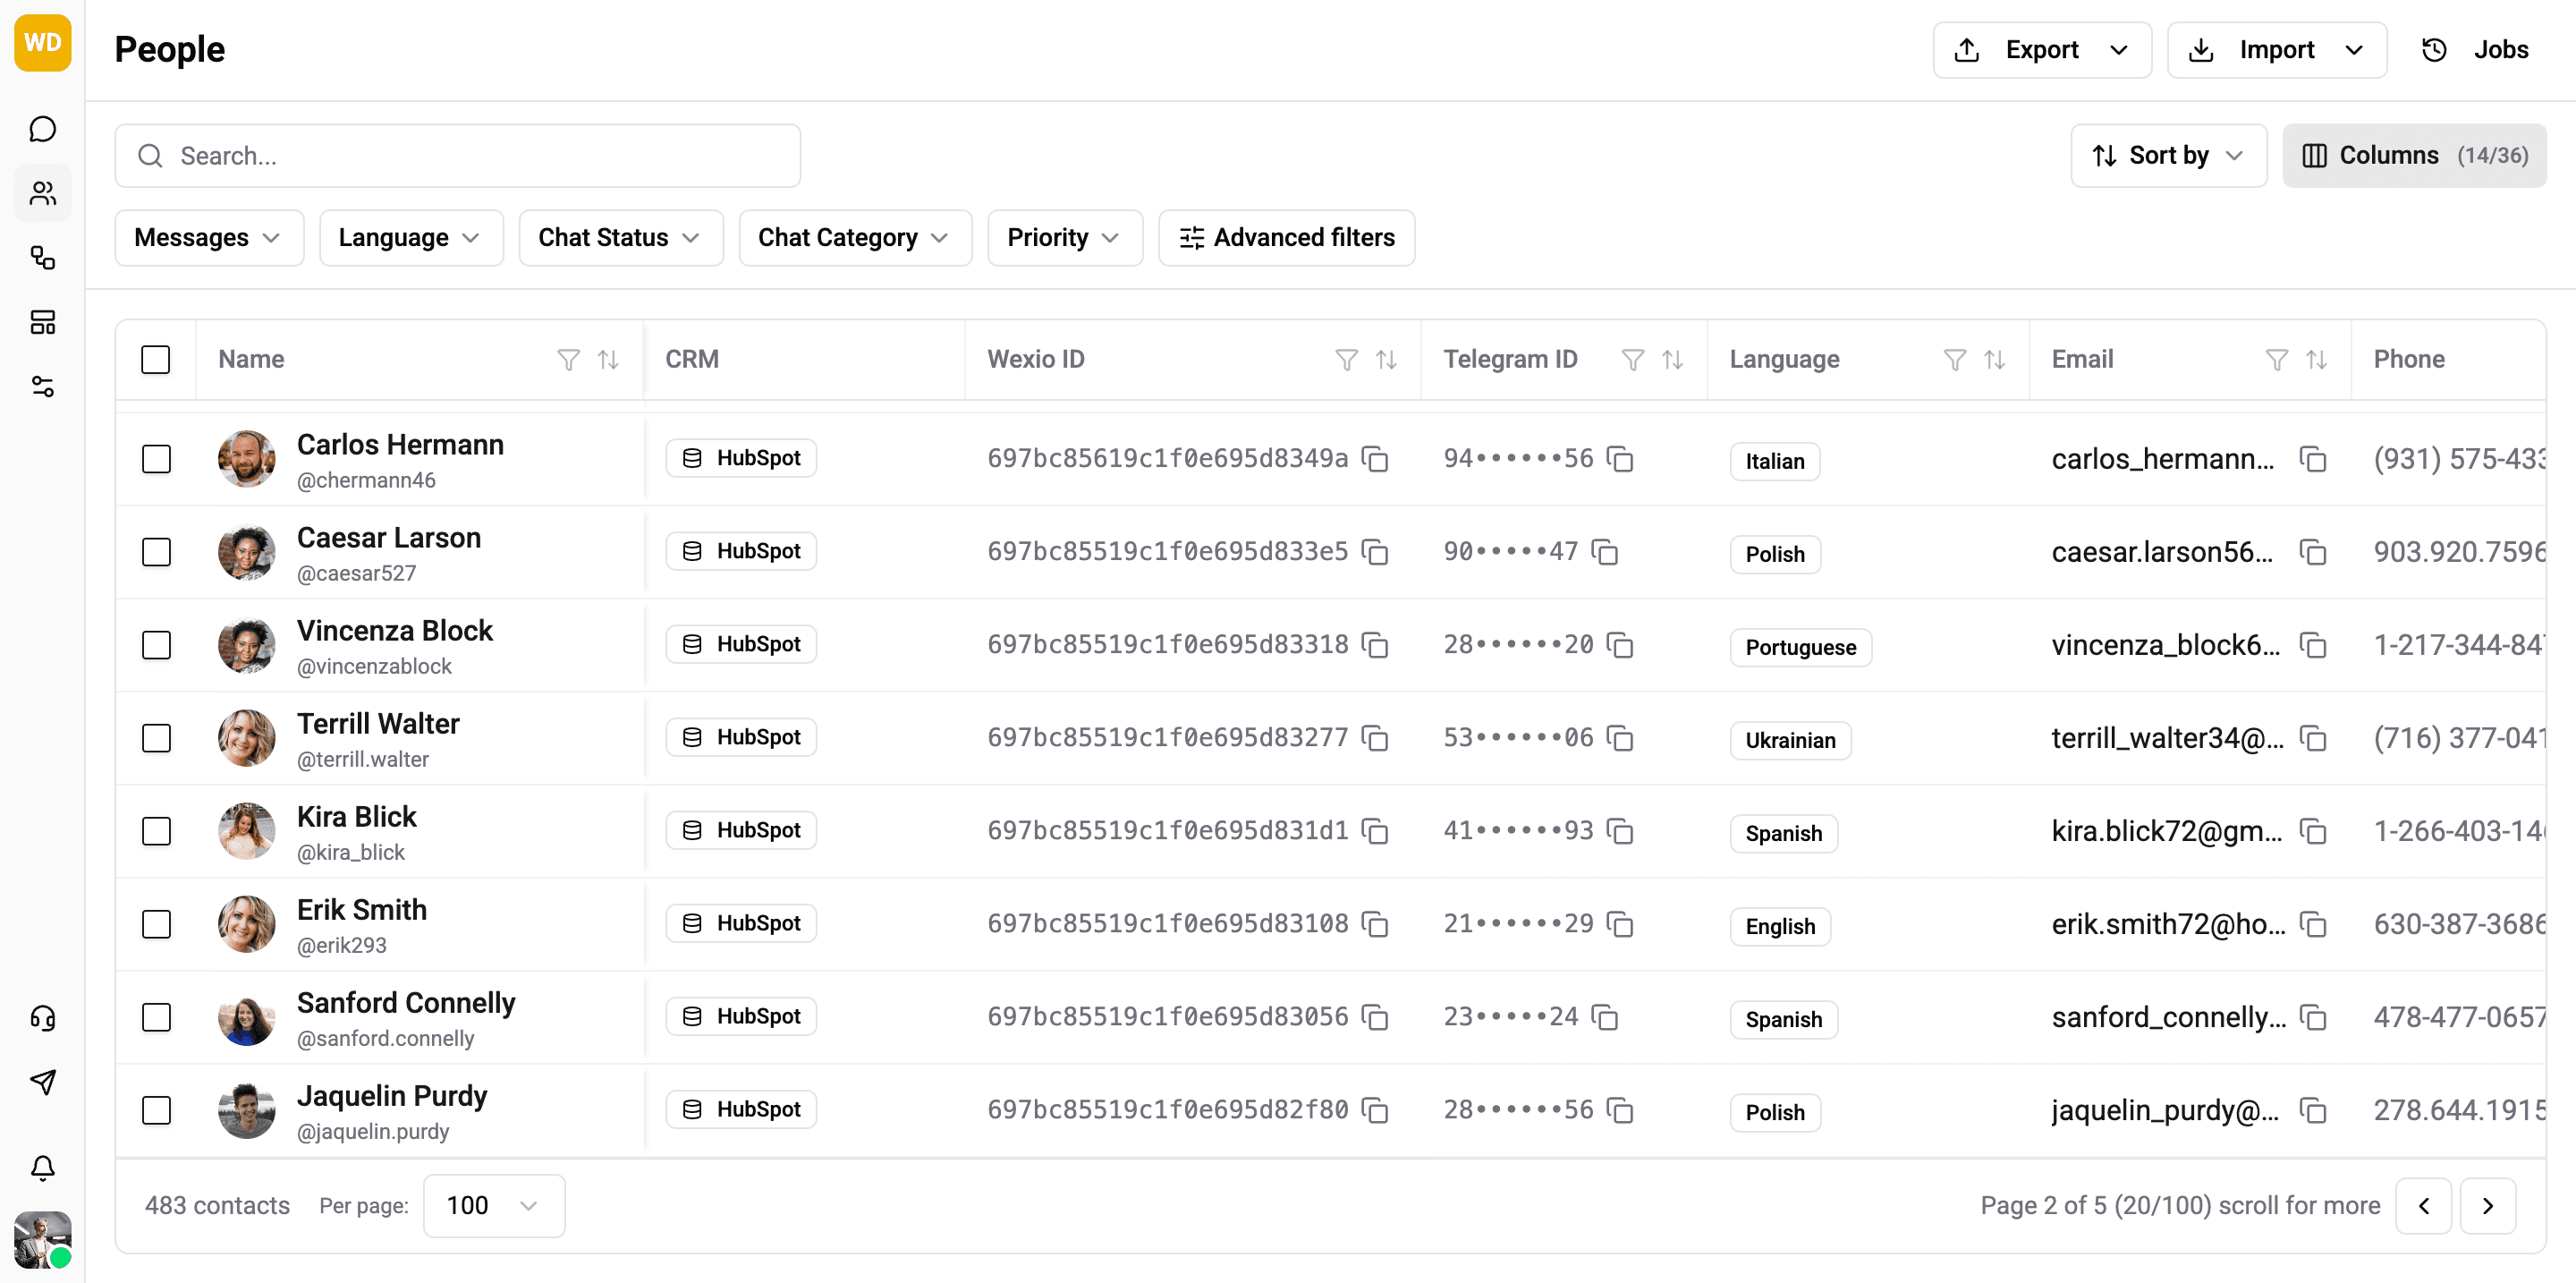This screenshot has width=2576, height=1283.
Task: Open the Language filter dropdown
Action: (x=410, y=237)
